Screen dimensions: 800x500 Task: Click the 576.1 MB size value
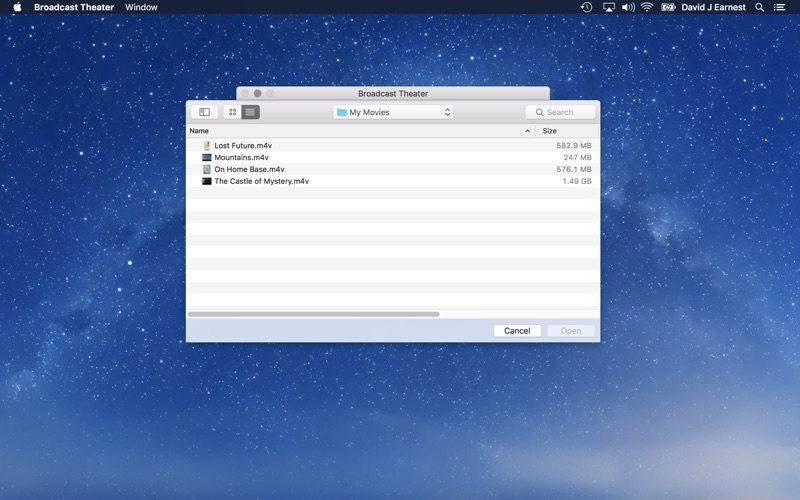tap(574, 169)
